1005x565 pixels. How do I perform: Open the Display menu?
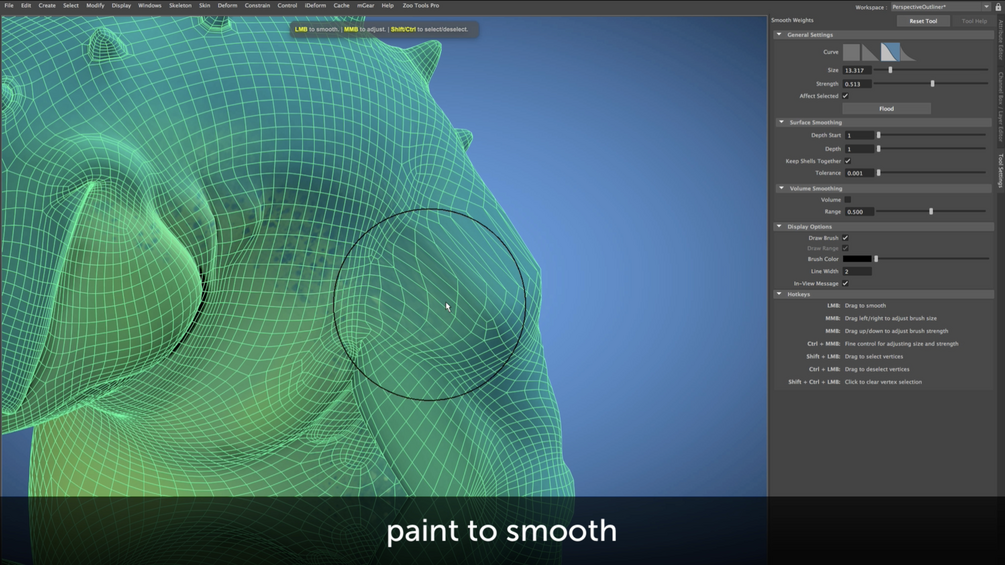pyautogui.click(x=121, y=5)
